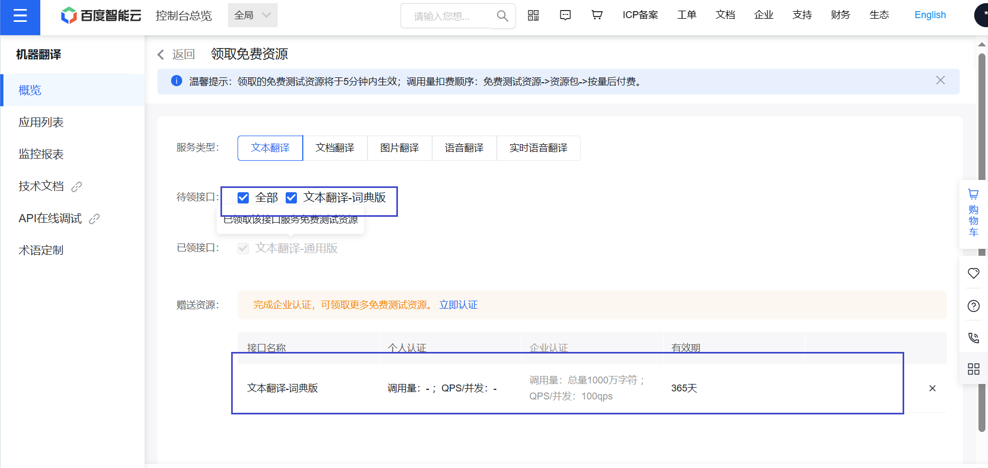This screenshot has width=988, height=468.
Task: Open the shopping cart icon in header
Action: [x=597, y=15]
